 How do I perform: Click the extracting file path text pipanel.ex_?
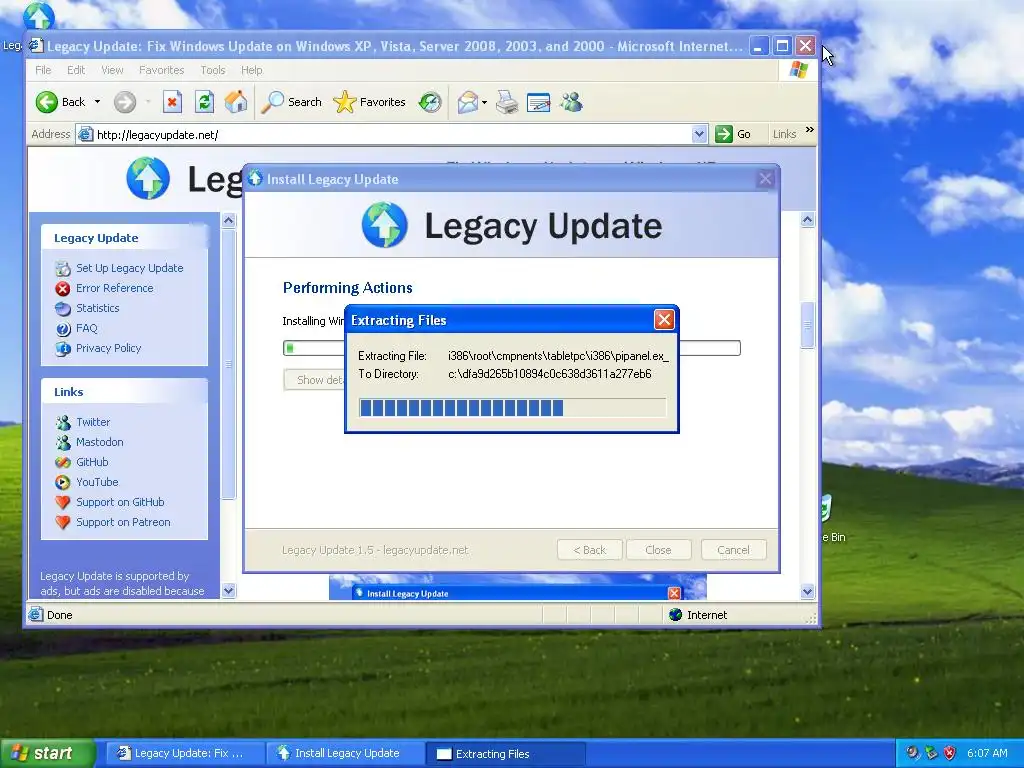click(x=558, y=356)
